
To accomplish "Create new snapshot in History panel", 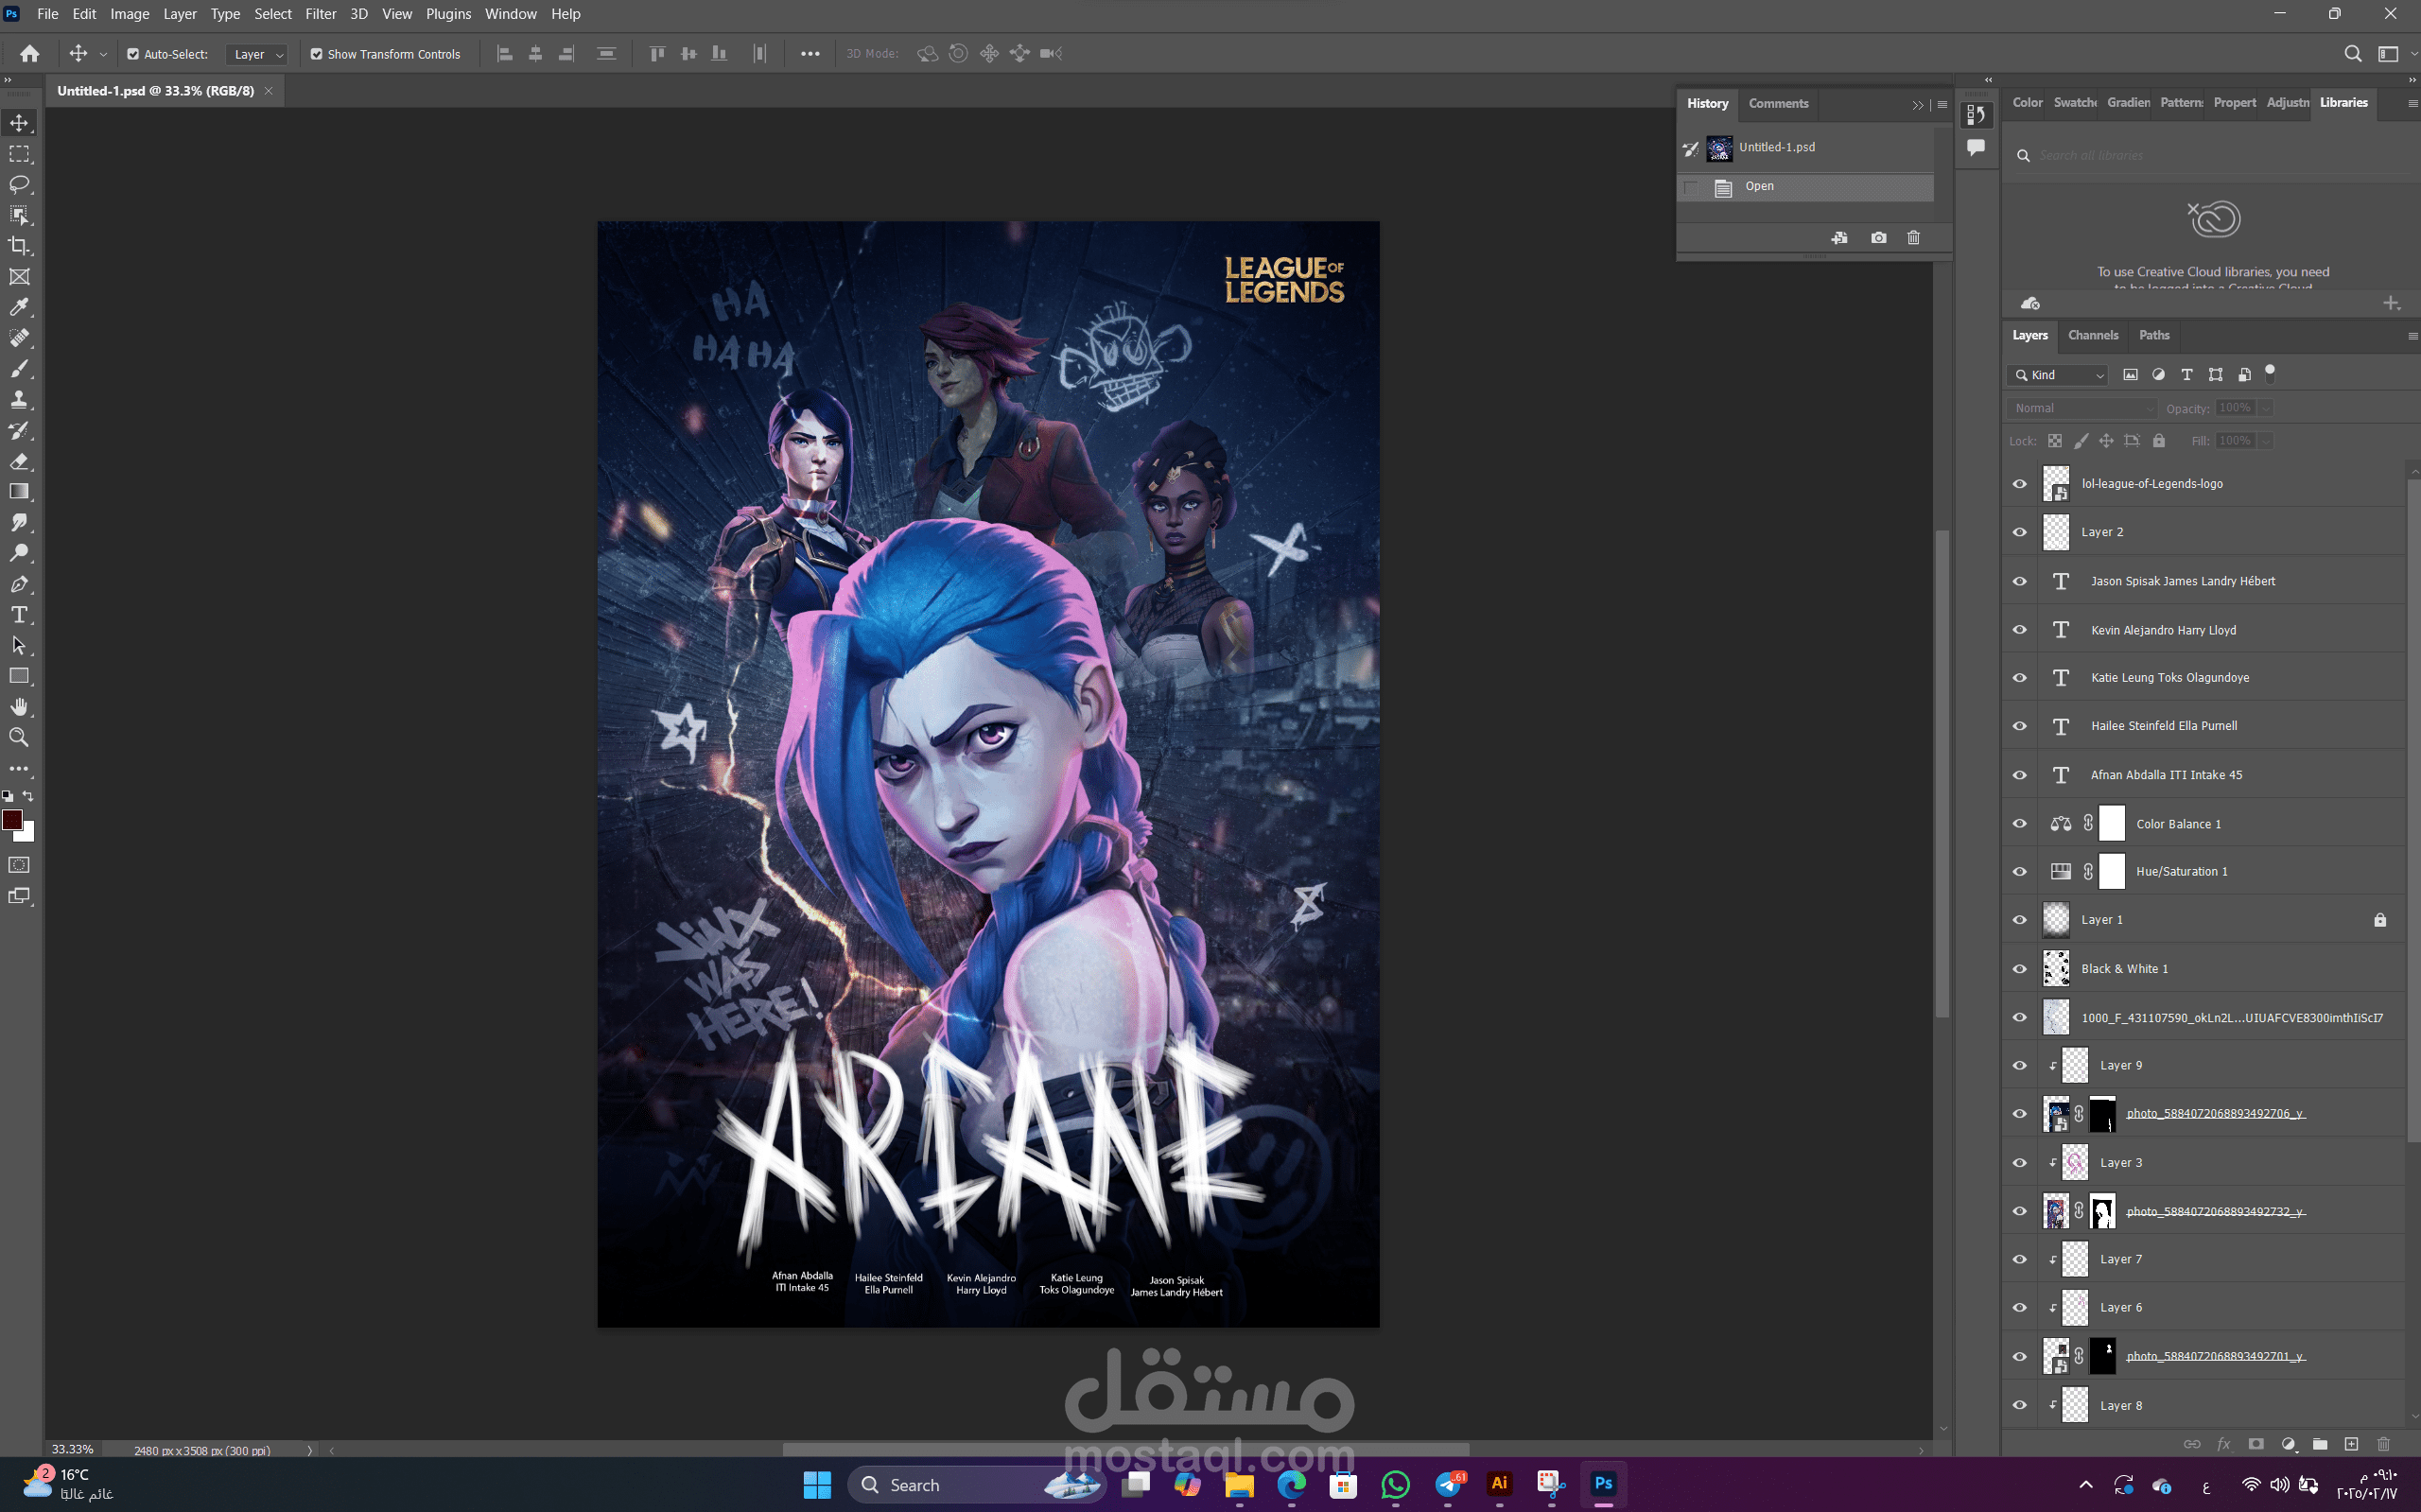I will 1878,238.
